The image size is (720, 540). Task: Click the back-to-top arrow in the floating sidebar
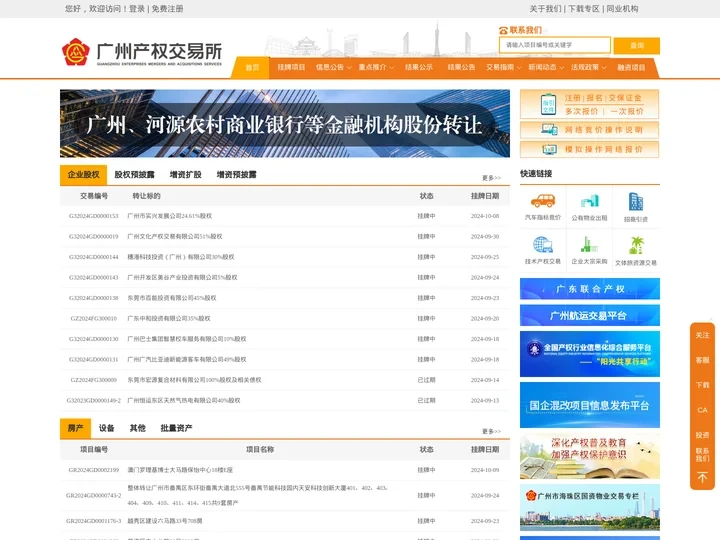click(702, 478)
